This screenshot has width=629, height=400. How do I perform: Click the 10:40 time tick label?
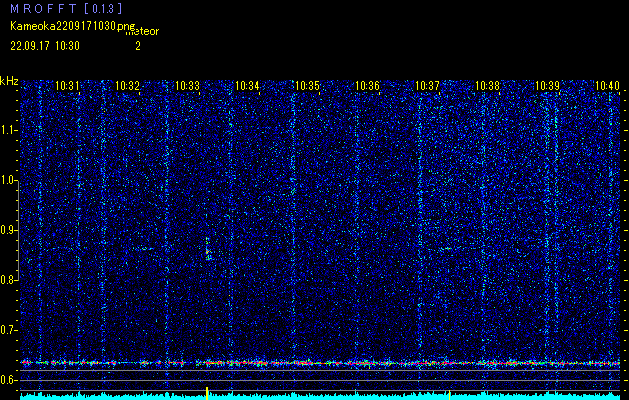pos(607,85)
